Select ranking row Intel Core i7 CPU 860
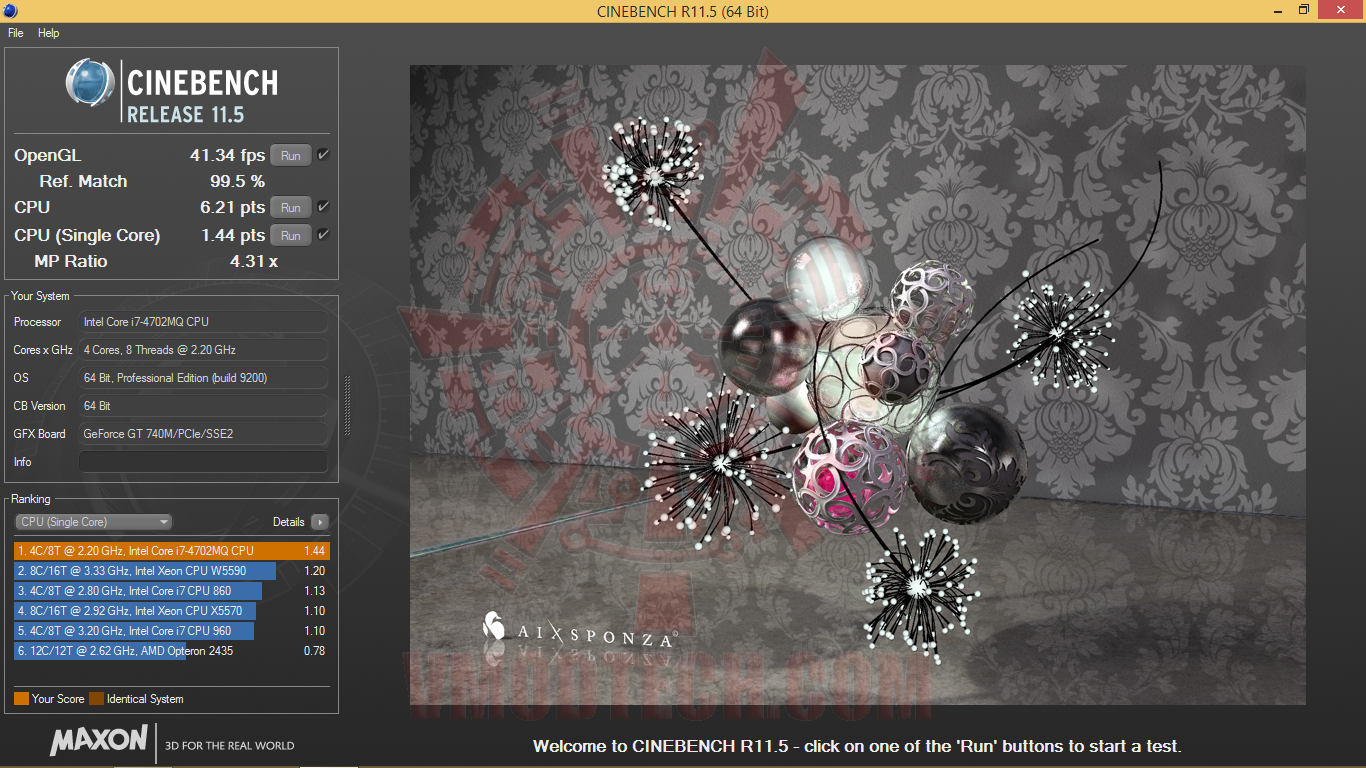The height and width of the screenshot is (768, 1366). [171, 591]
